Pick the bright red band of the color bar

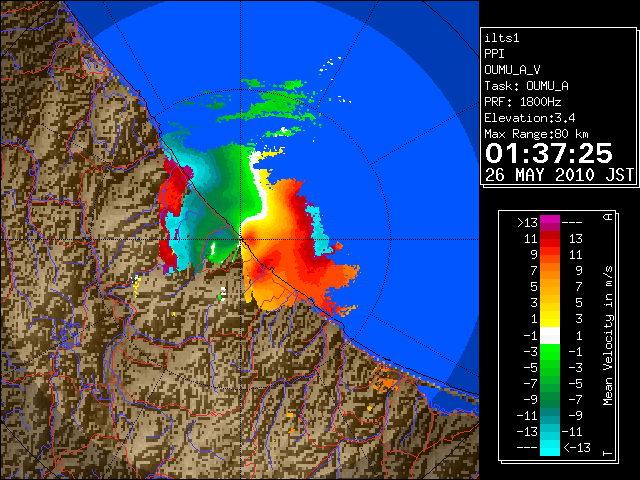[x=550, y=243]
